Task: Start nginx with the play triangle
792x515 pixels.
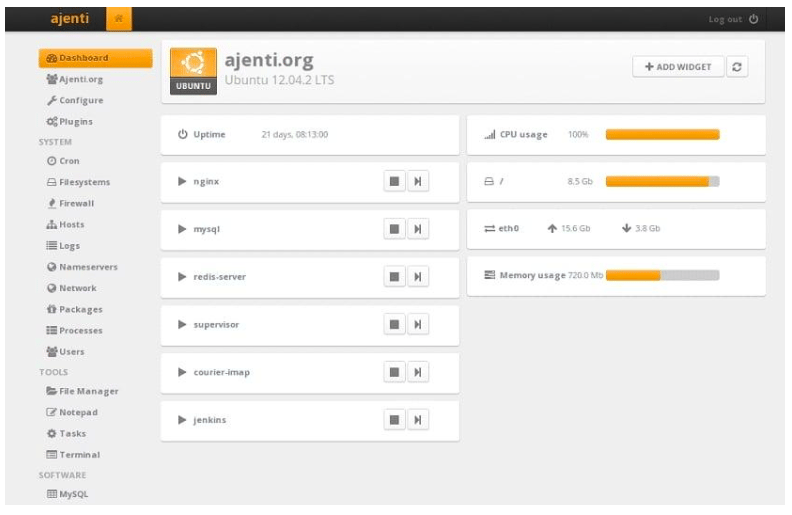Action: 182,181
